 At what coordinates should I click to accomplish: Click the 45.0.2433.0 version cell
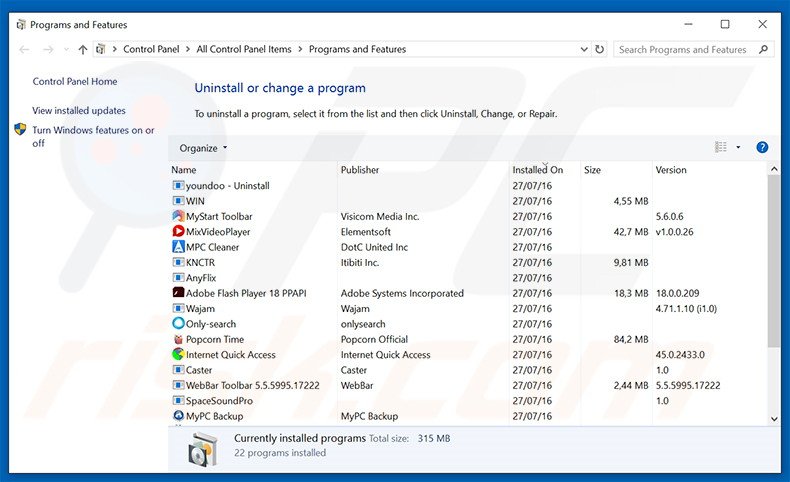(x=680, y=355)
